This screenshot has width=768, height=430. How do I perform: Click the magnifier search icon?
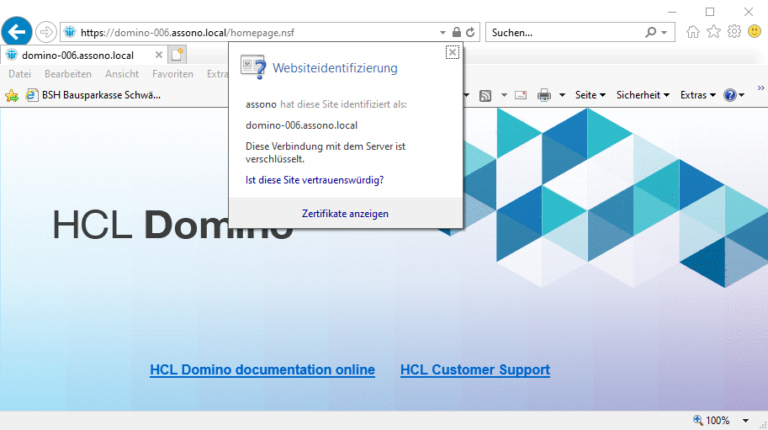coord(650,32)
